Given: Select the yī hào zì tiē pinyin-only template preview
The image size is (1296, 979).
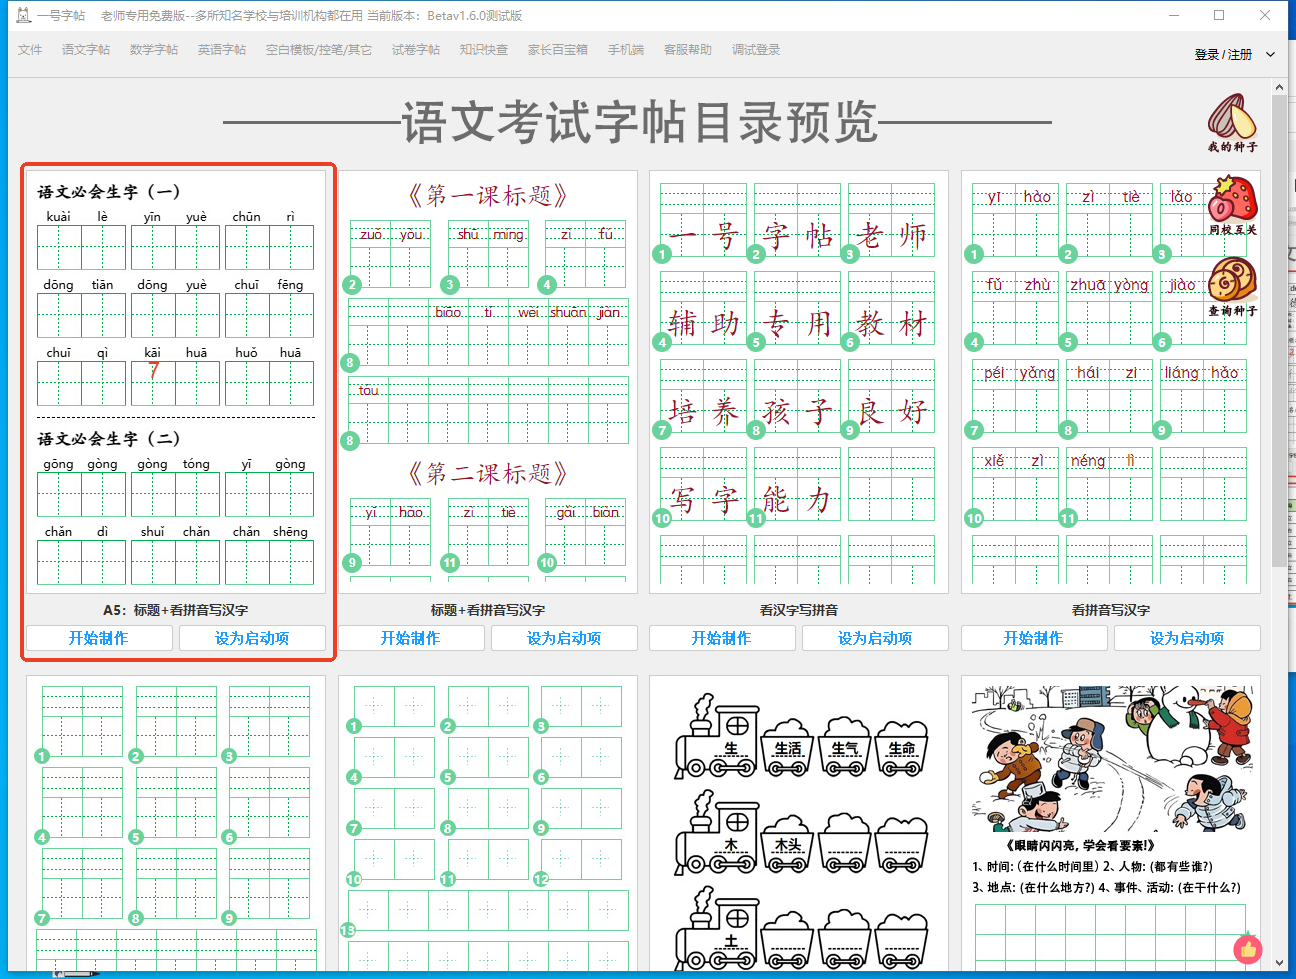Looking at the screenshot, I should (x=1111, y=382).
